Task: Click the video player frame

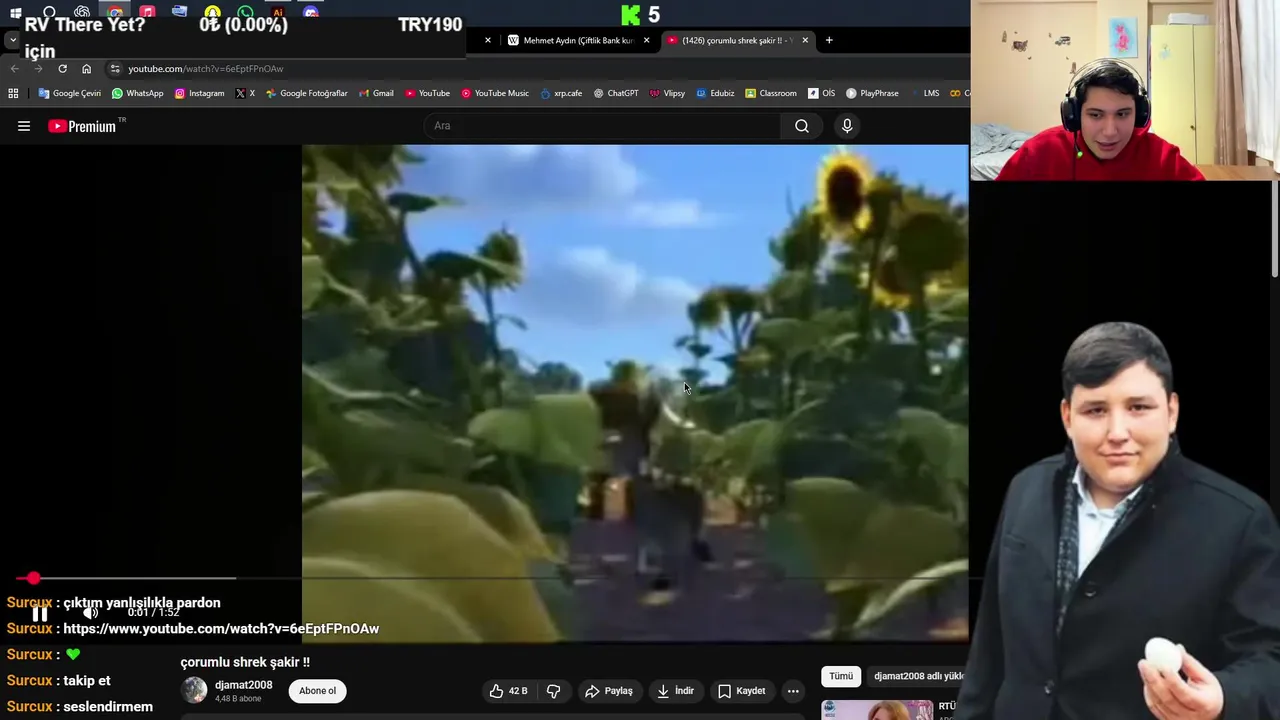Action: point(635,393)
